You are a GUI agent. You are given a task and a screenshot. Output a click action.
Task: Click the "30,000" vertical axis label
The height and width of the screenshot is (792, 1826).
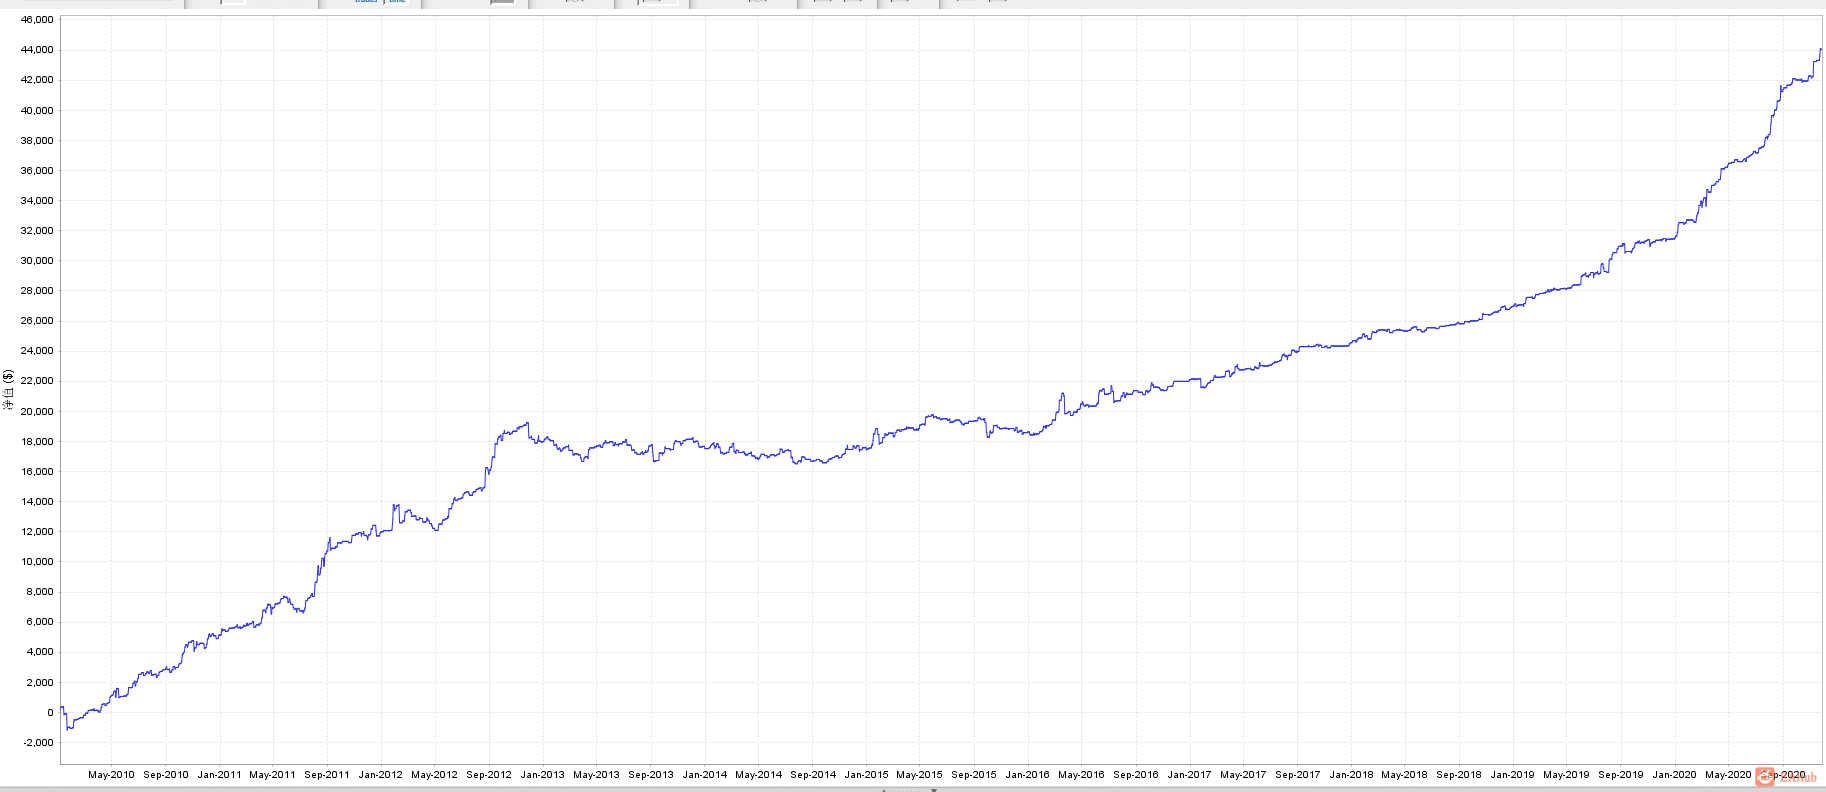(37, 260)
